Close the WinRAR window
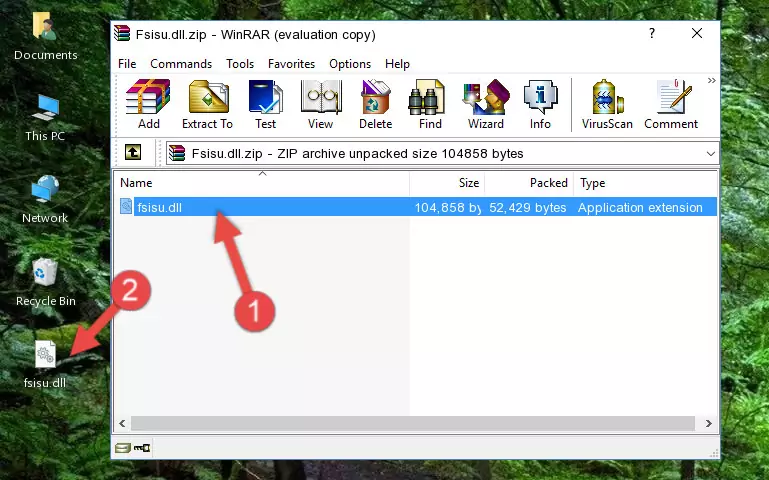Screen dimensions: 769x480 [x=697, y=33]
